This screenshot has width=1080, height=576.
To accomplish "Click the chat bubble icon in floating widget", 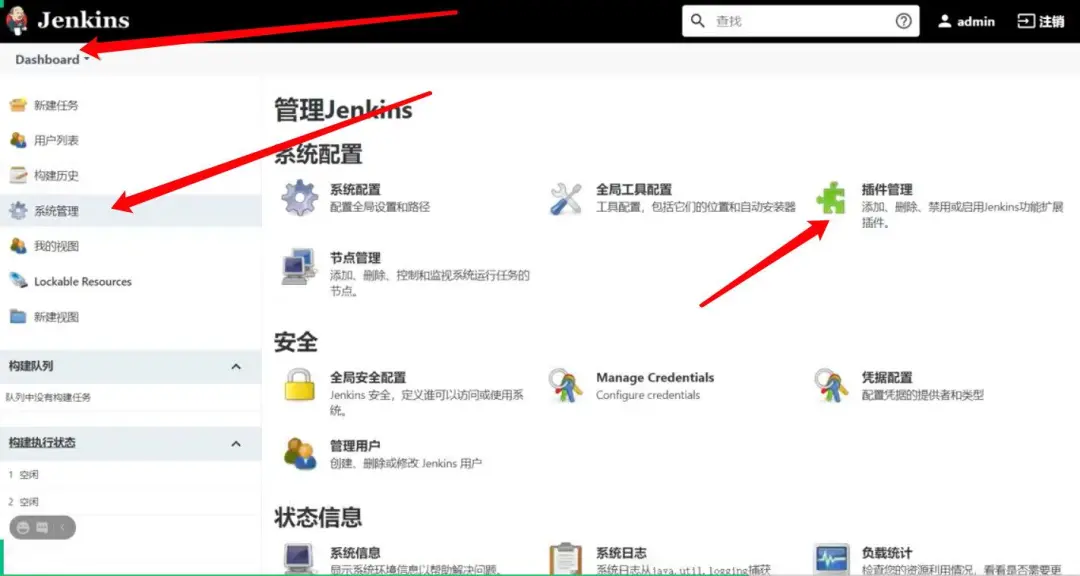I will click(x=42, y=528).
